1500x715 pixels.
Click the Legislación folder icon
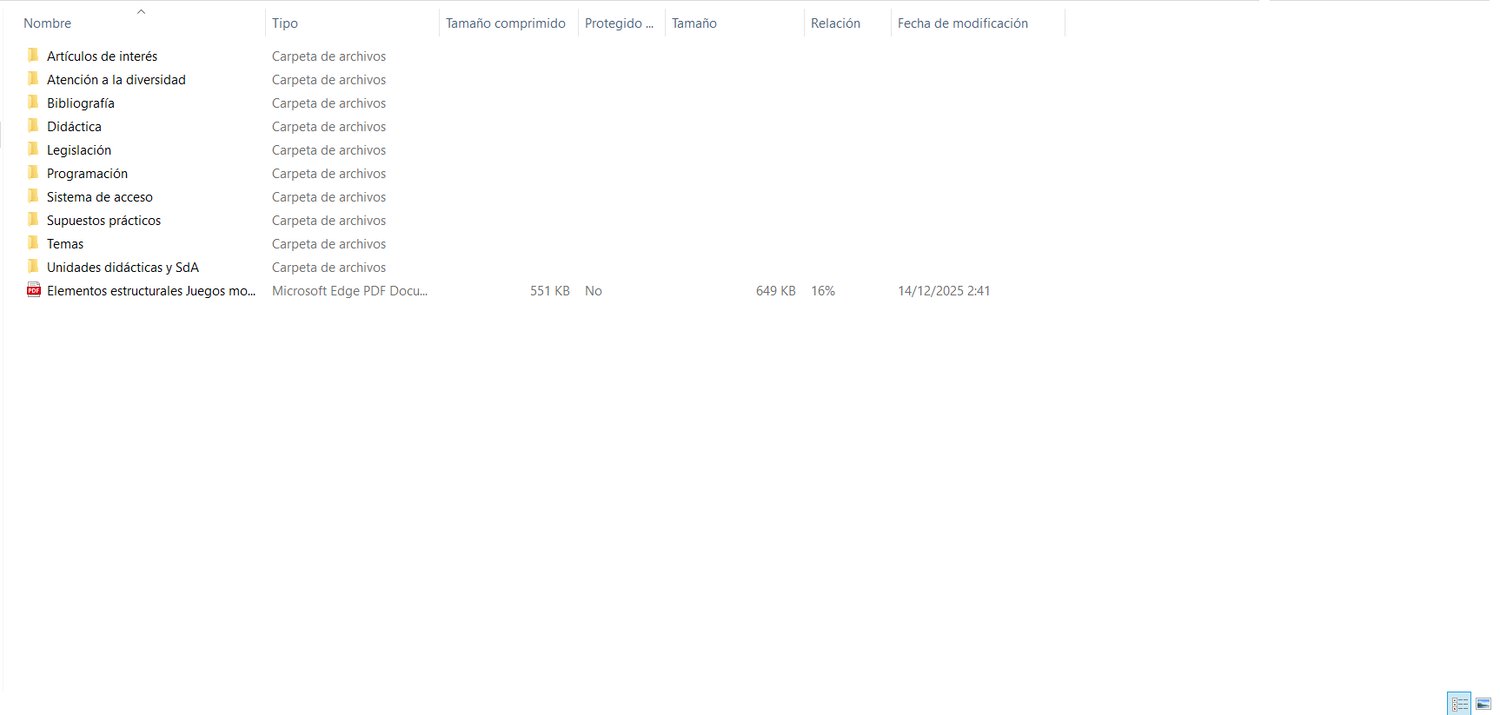[x=33, y=150]
